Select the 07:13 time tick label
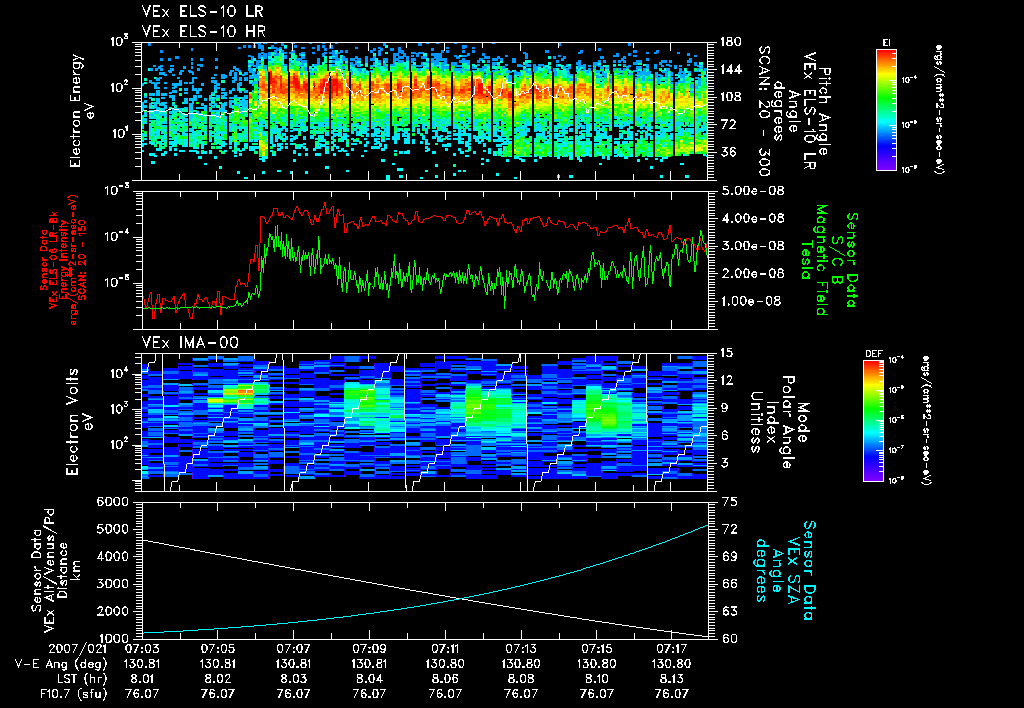 (x=520, y=649)
